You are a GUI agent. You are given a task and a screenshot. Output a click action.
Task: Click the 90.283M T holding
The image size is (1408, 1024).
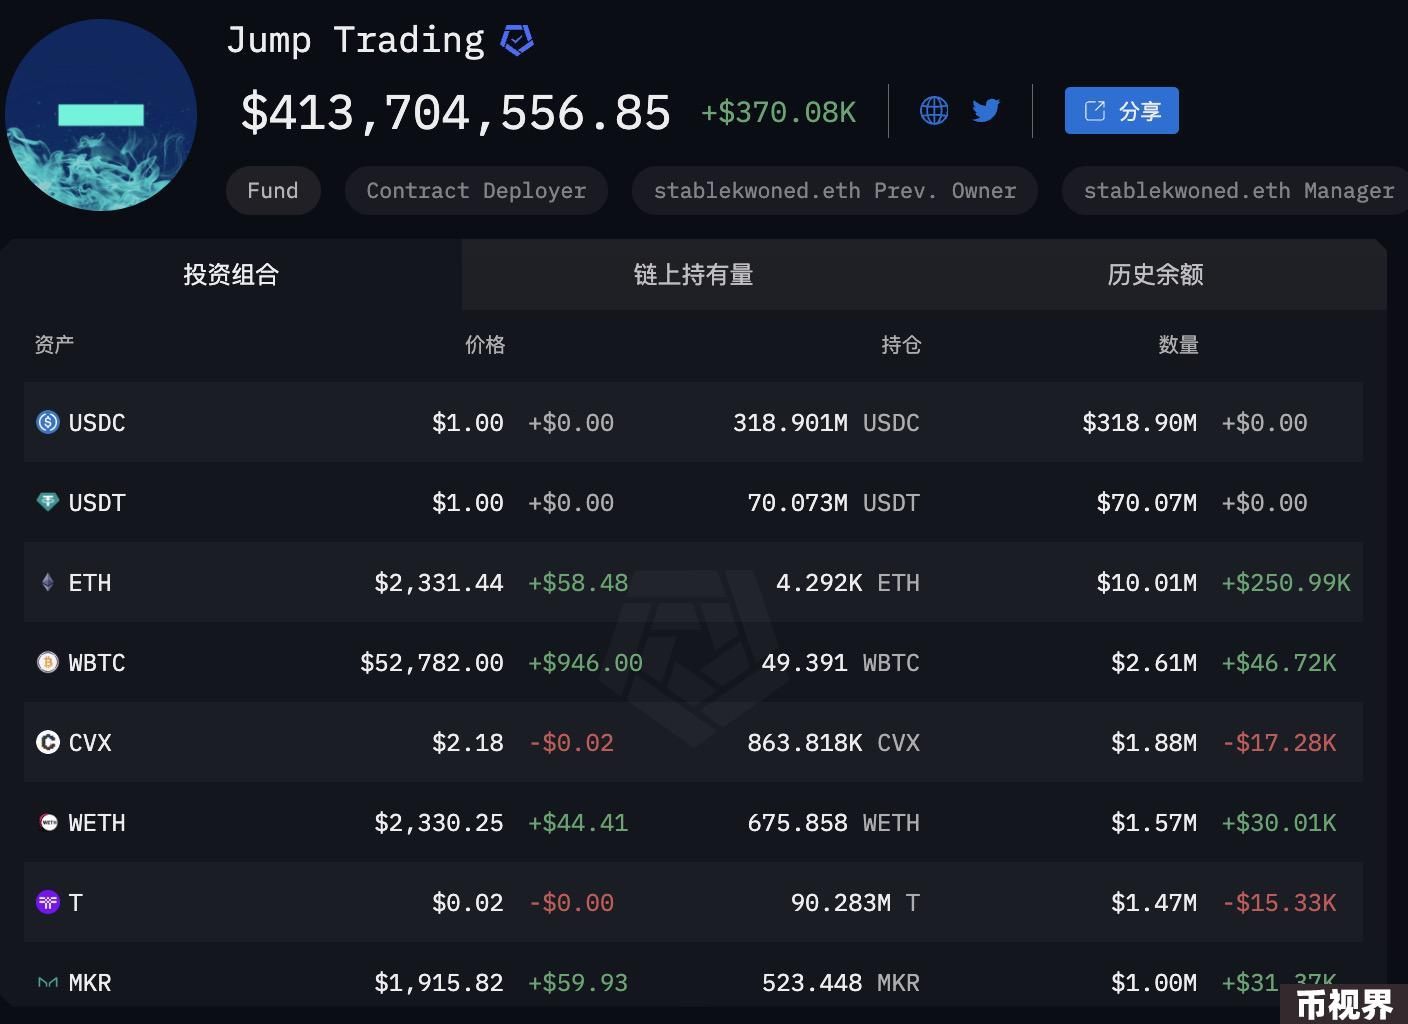coord(855,903)
